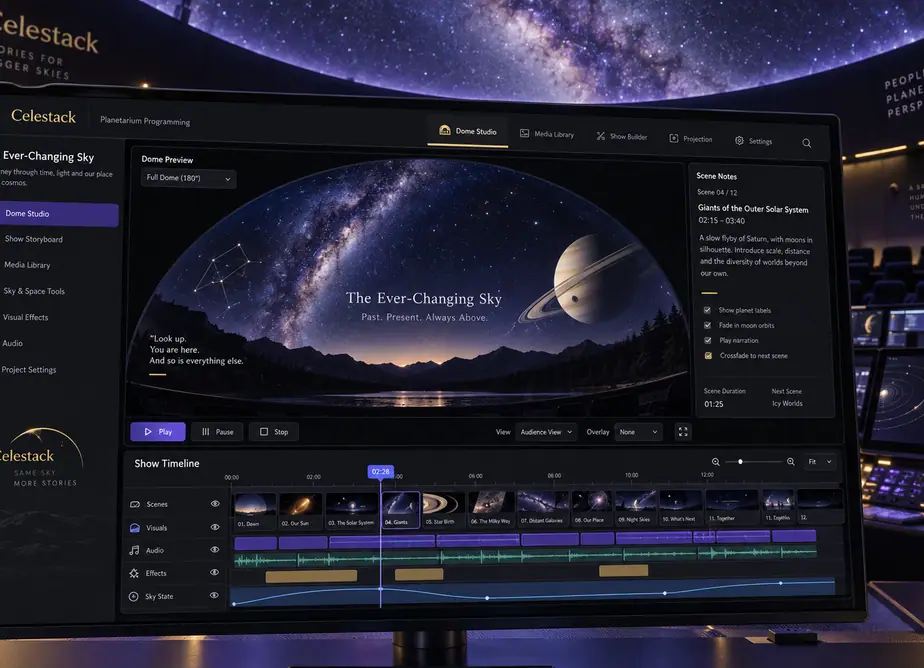Hide the Visuals track with its eye icon
Viewport: 924px width, 668px height.
(215, 527)
